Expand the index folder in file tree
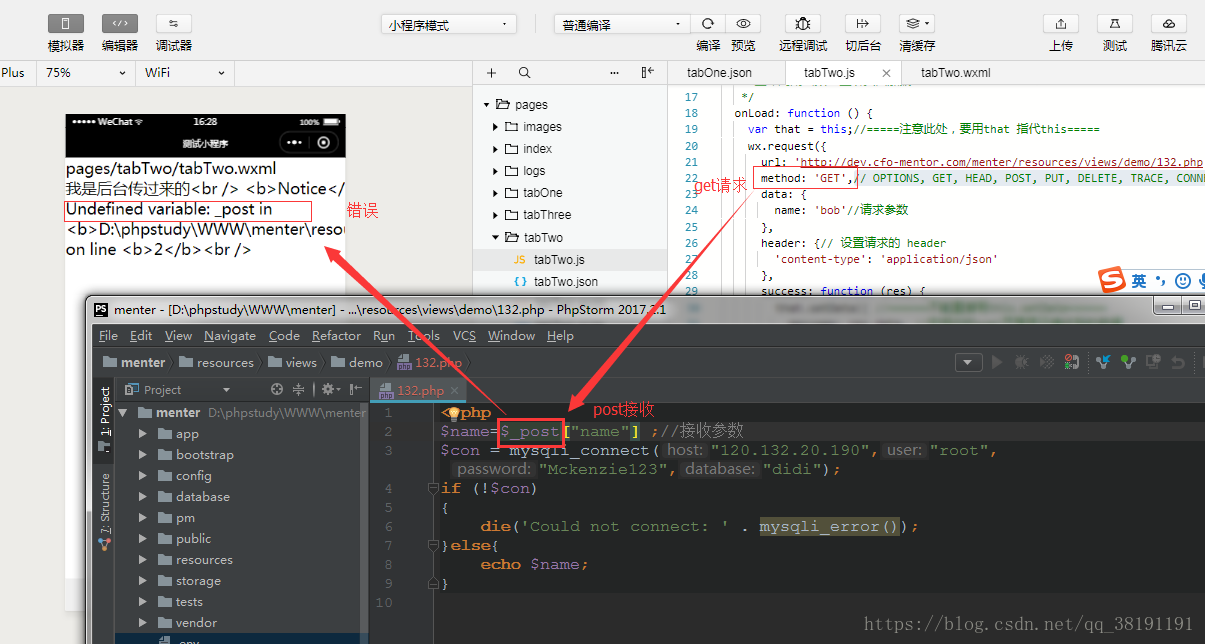Viewport: 1205px width, 644px height. tap(495, 149)
